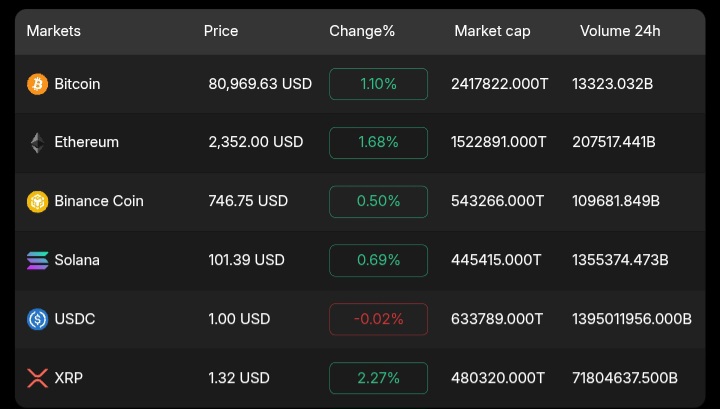Click the yellow Binance Coin icon
This screenshot has height=409, width=720.
click(x=37, y=202)
